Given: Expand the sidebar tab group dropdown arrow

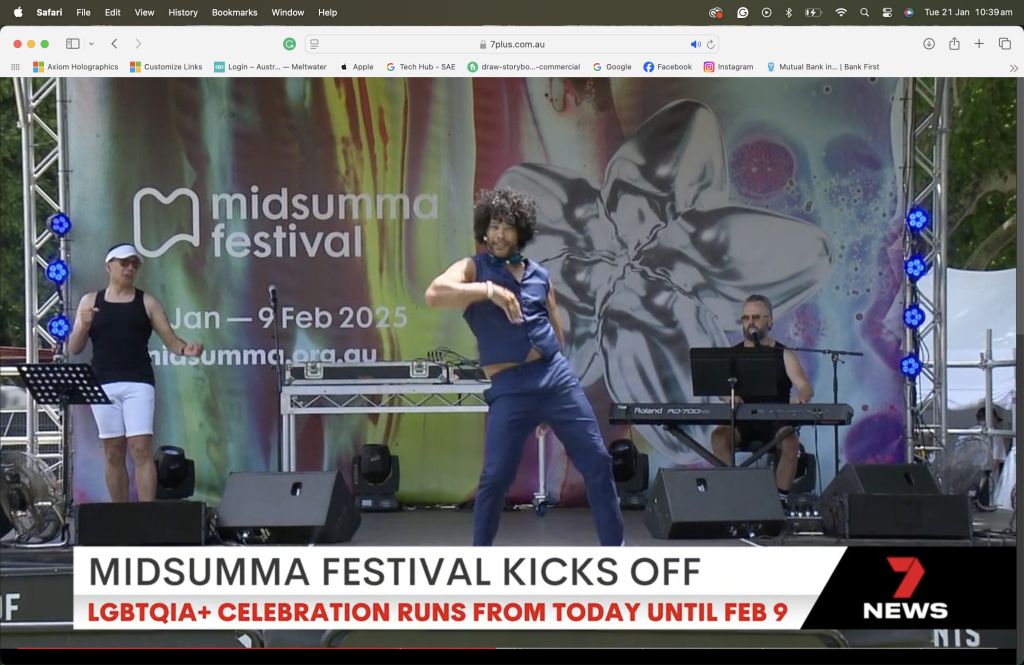Looking at the screenshot, I should (x=91, y=44).
